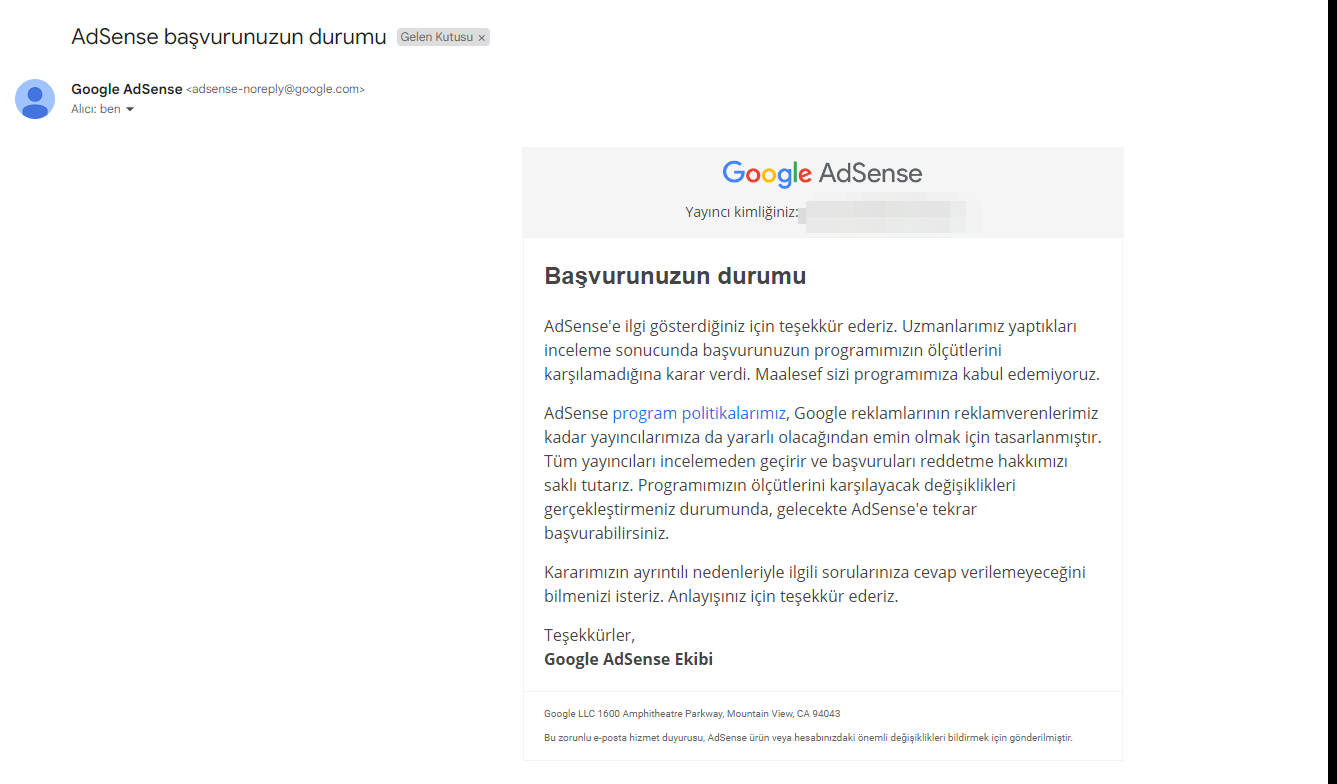The height and width of the screenshot is (784, 1337).
Task: Click the Teşekkürler closing line
Action: point(589,635)
